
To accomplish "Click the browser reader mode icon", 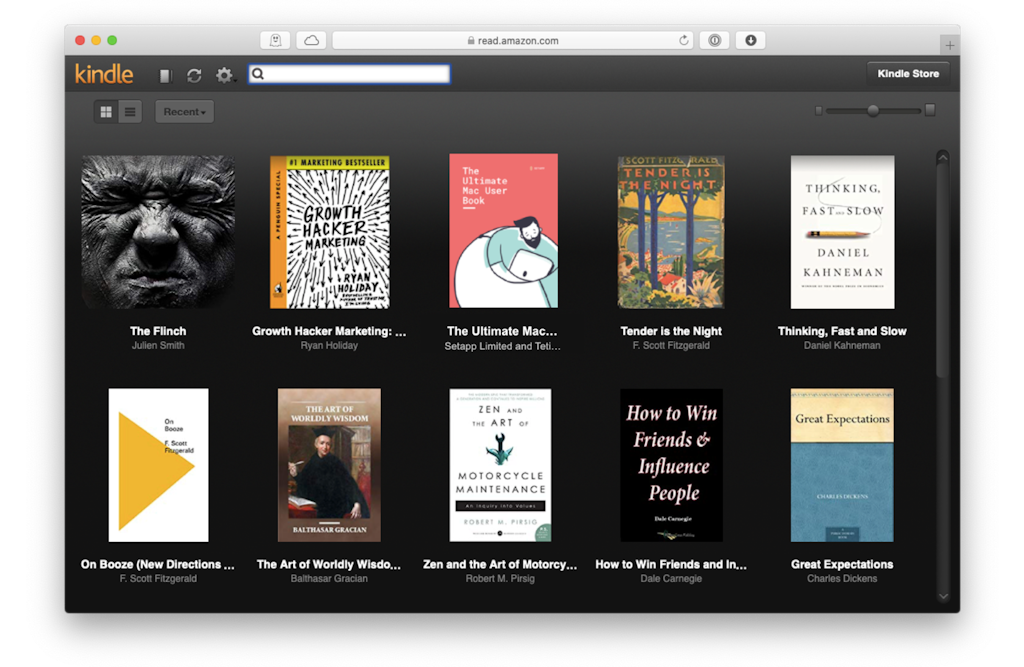I will pos(275,40).
